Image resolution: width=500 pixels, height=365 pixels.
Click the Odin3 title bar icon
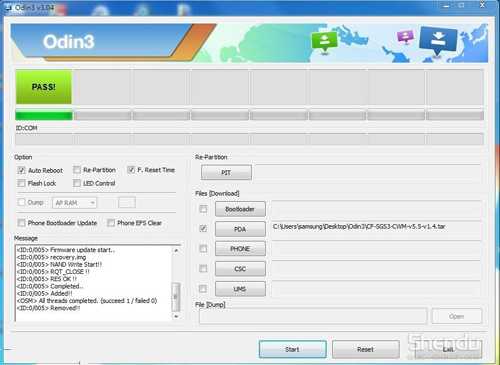tap(8, 7)
